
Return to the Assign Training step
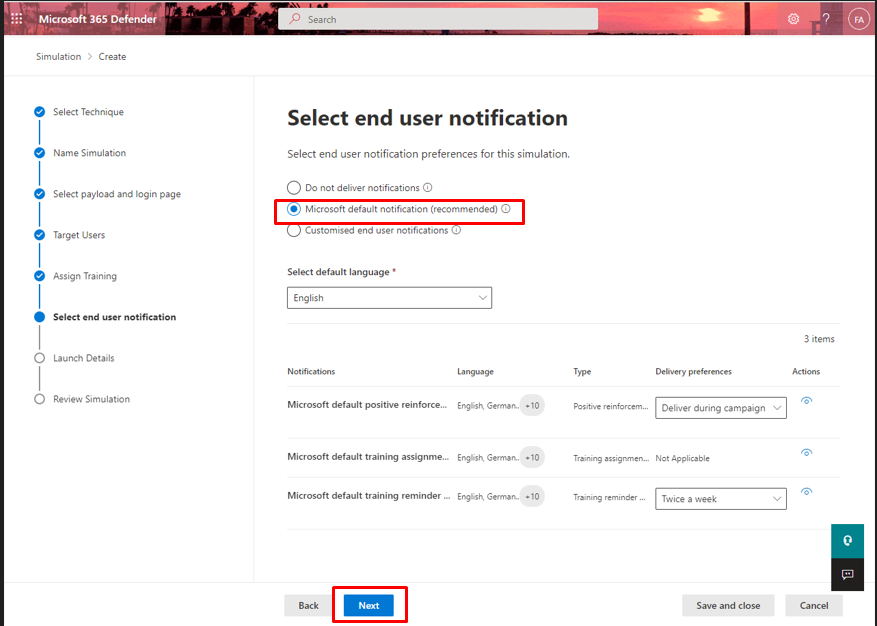[x=84, y=276]
